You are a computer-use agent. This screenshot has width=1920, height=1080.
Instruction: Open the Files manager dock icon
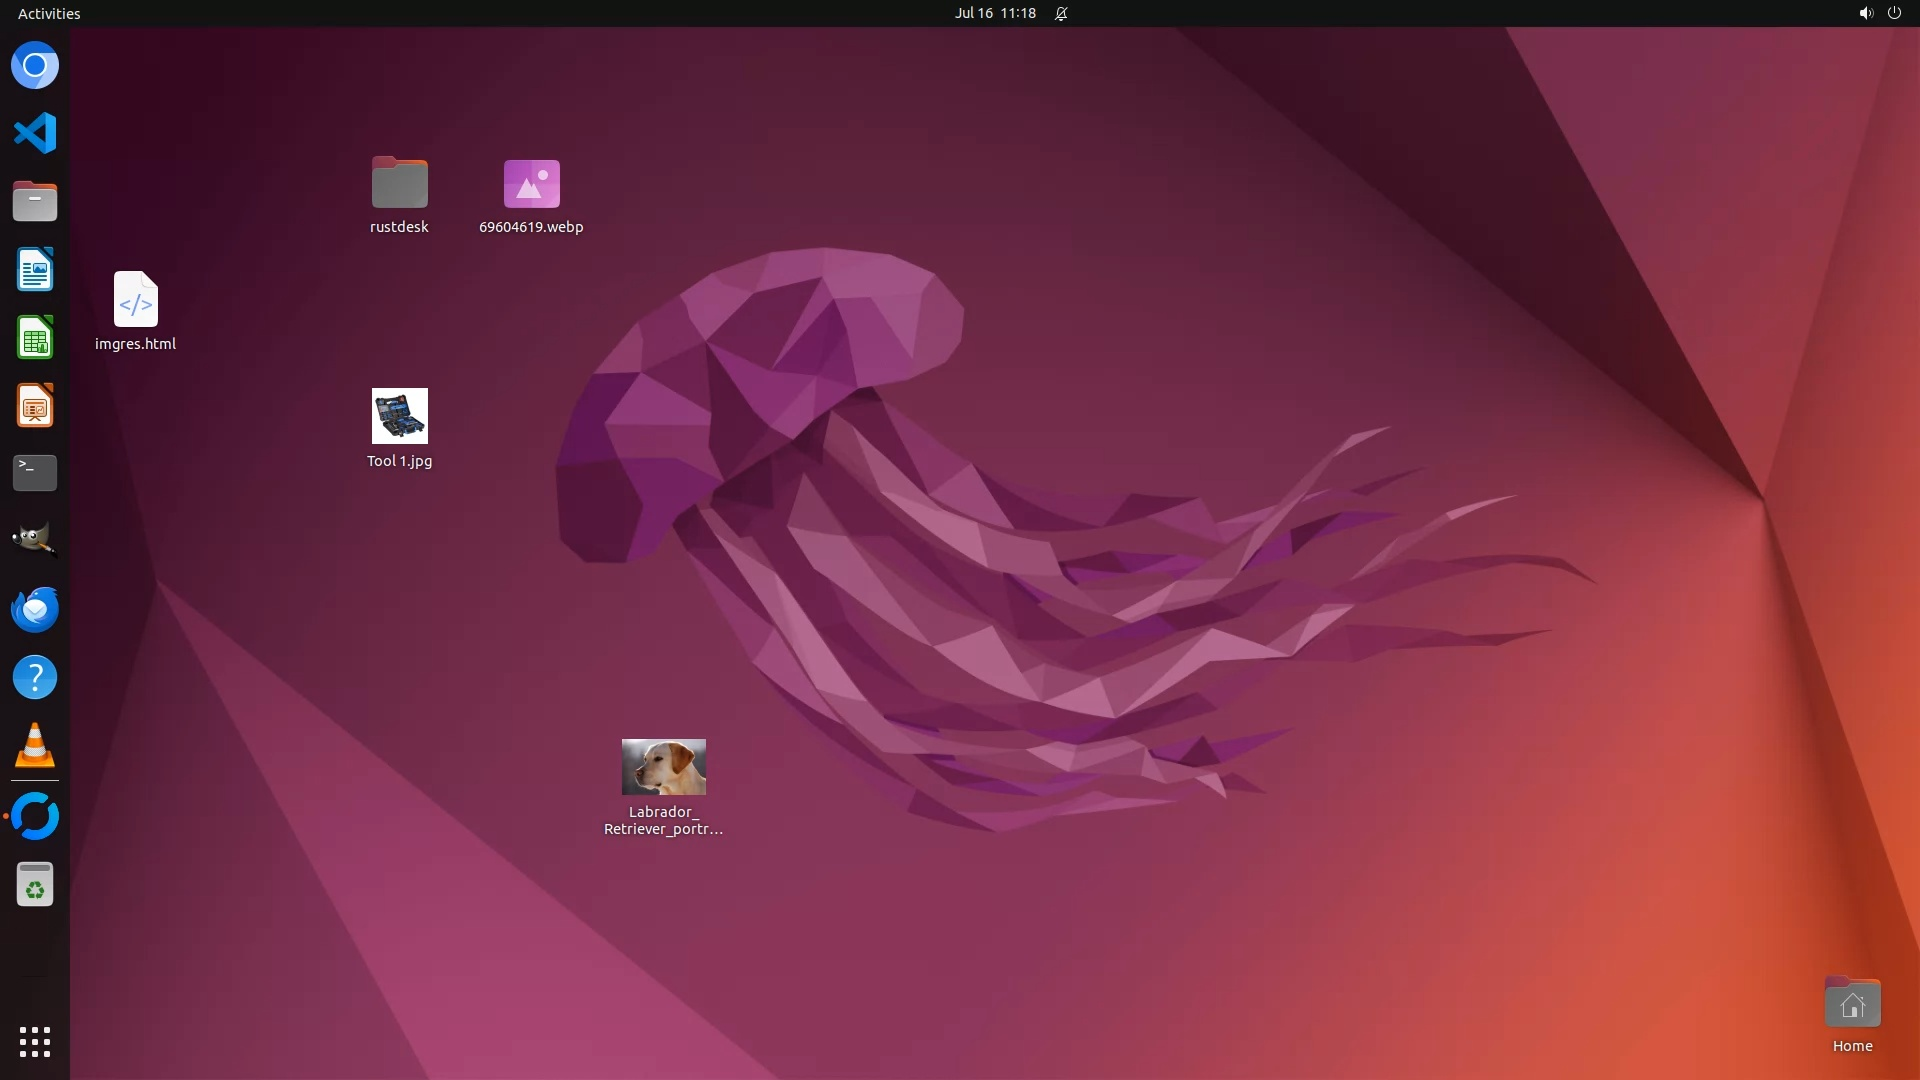[x=35, y=201]
